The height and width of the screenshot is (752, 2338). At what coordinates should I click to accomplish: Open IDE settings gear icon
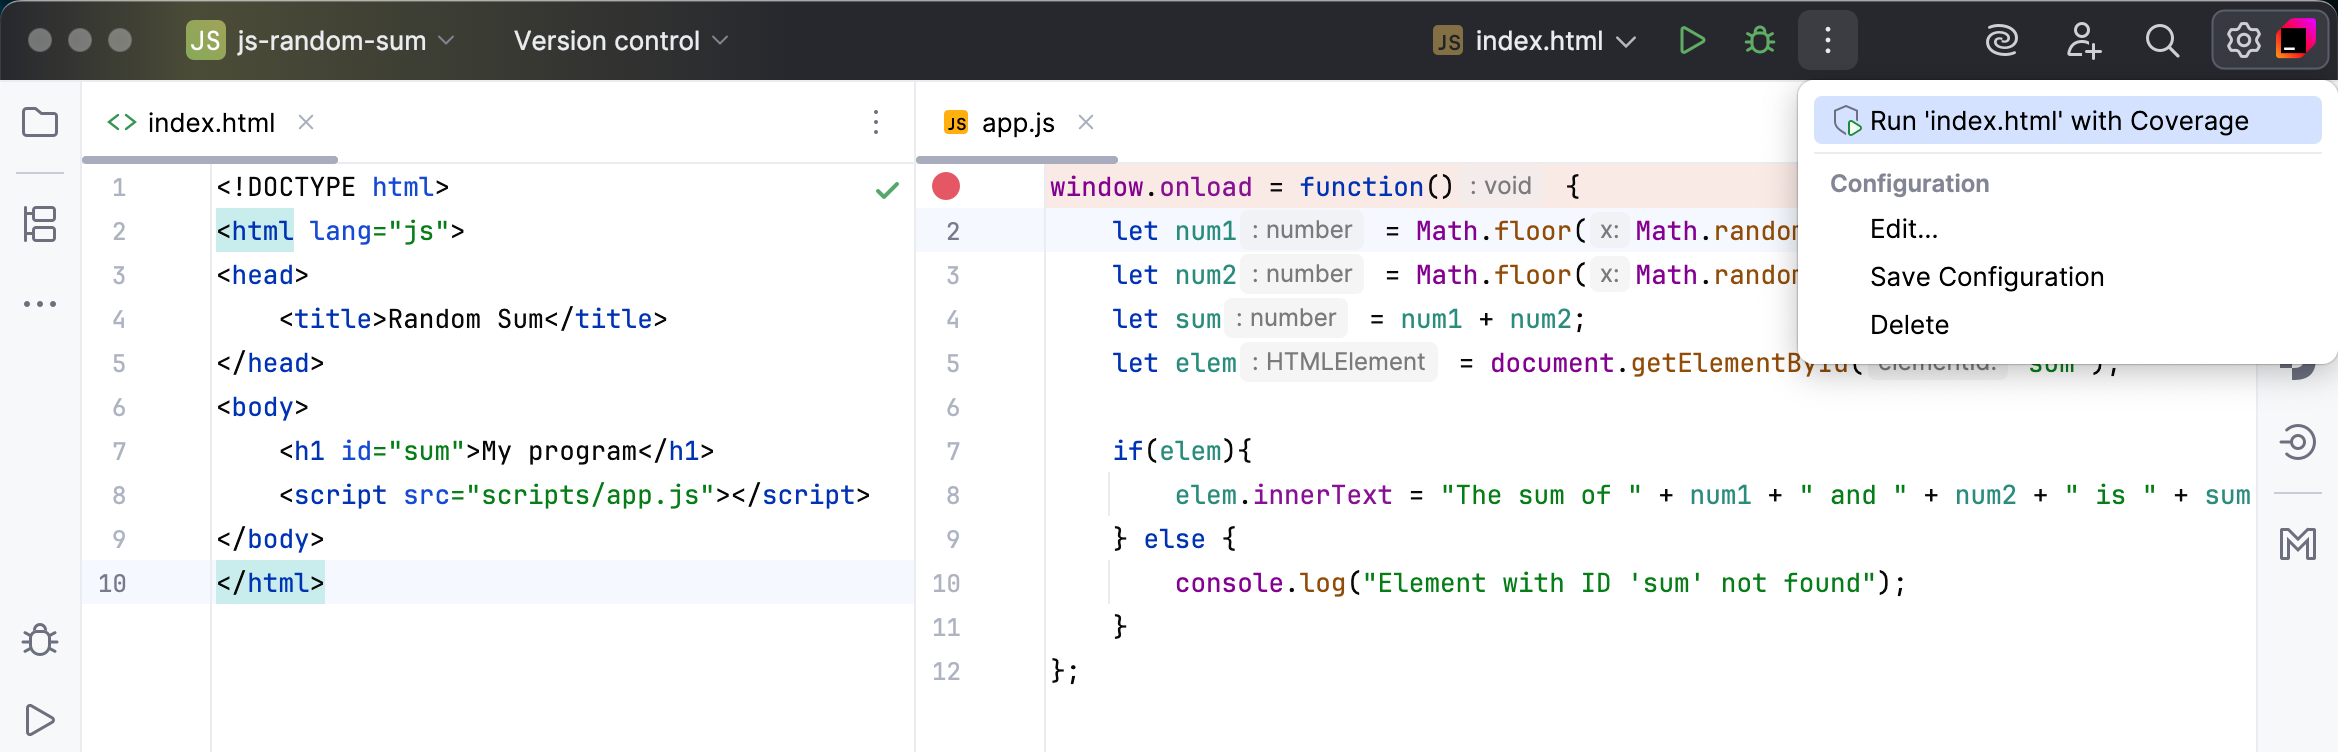tap(2243, 41)
